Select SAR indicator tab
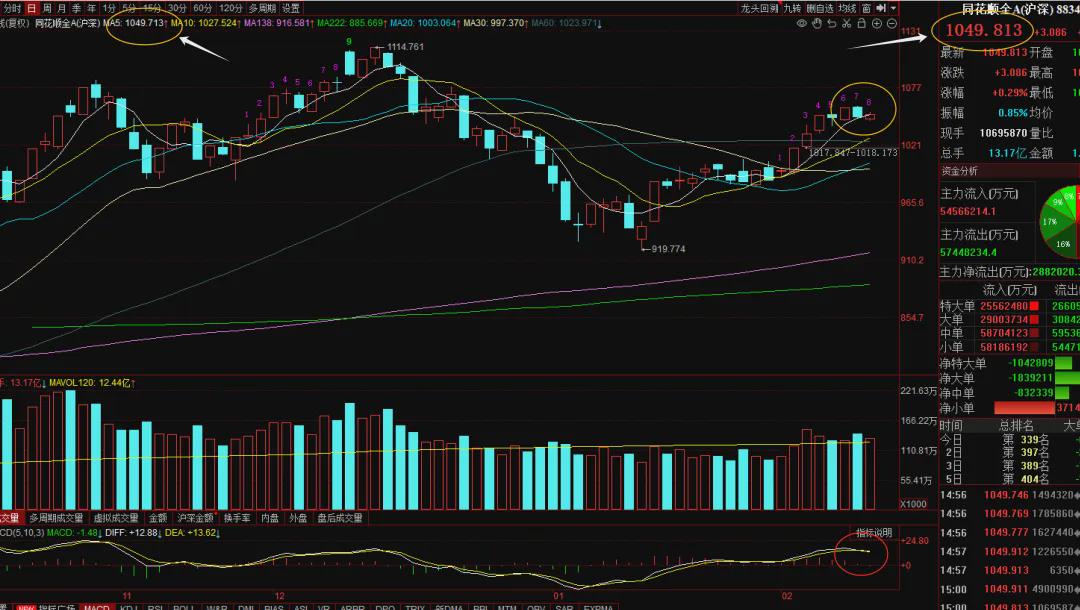1080x610 pixels. [x=564, y=607]
